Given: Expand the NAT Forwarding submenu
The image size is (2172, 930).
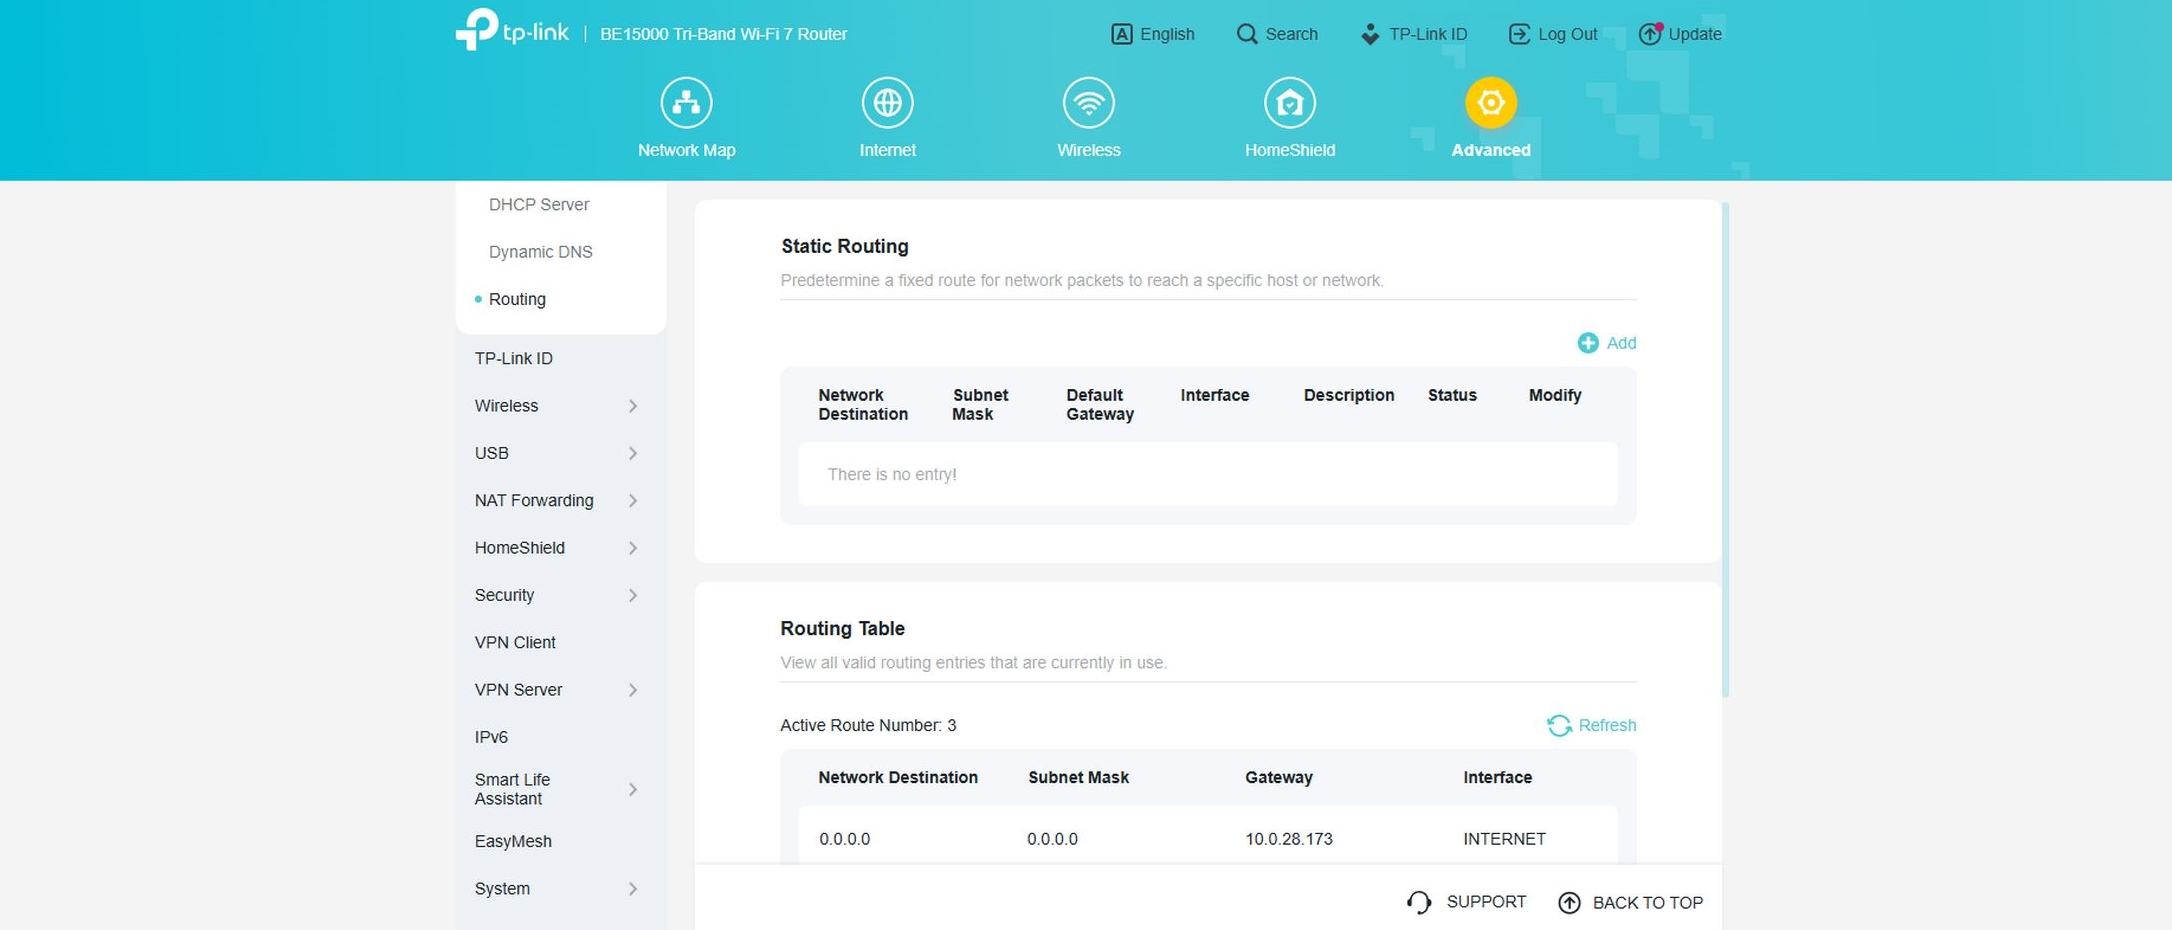Looking at the screenshot, I should tap(555, 500).
